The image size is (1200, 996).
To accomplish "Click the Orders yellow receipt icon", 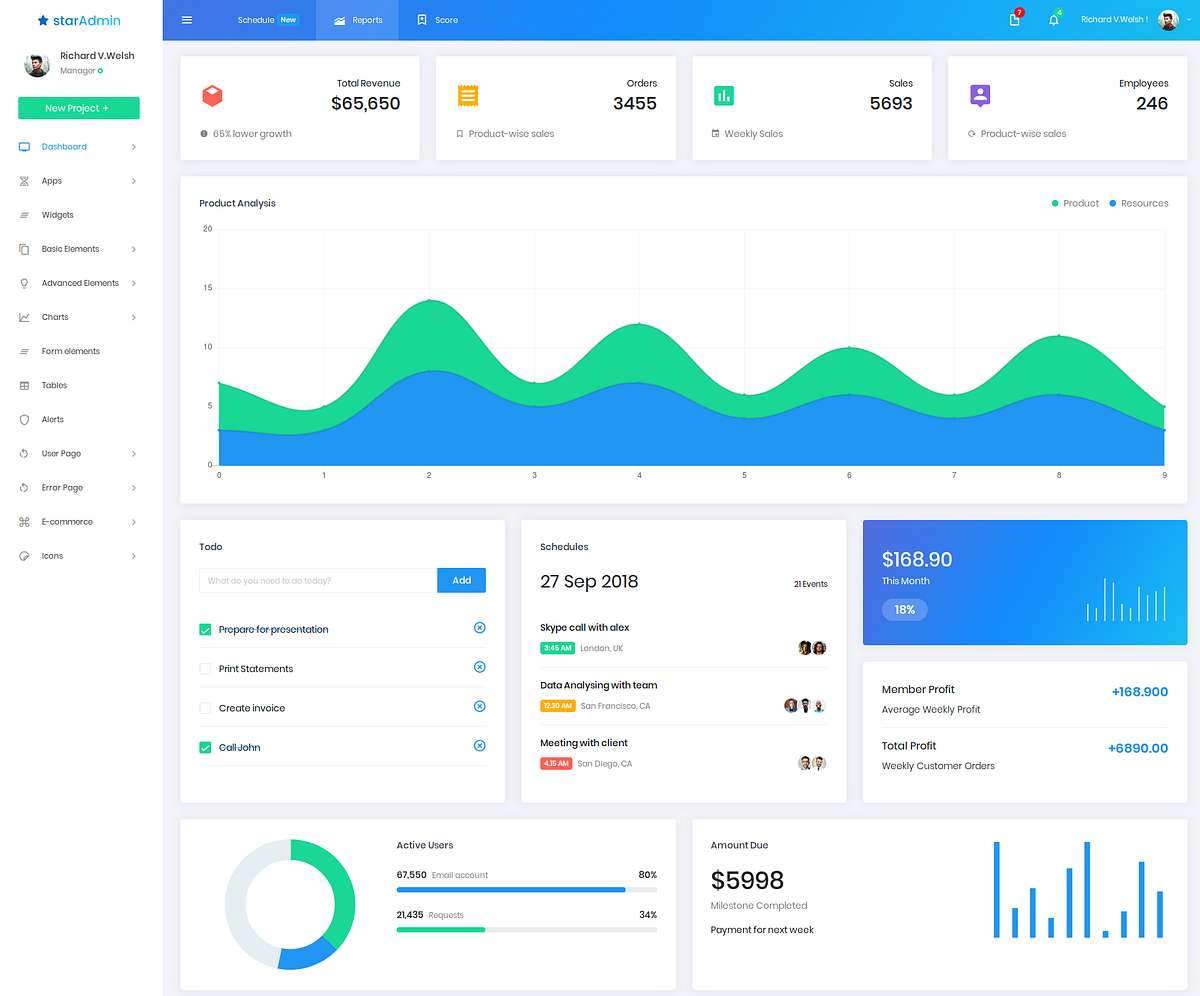I will pyautogui.click(x=468, y=96).
